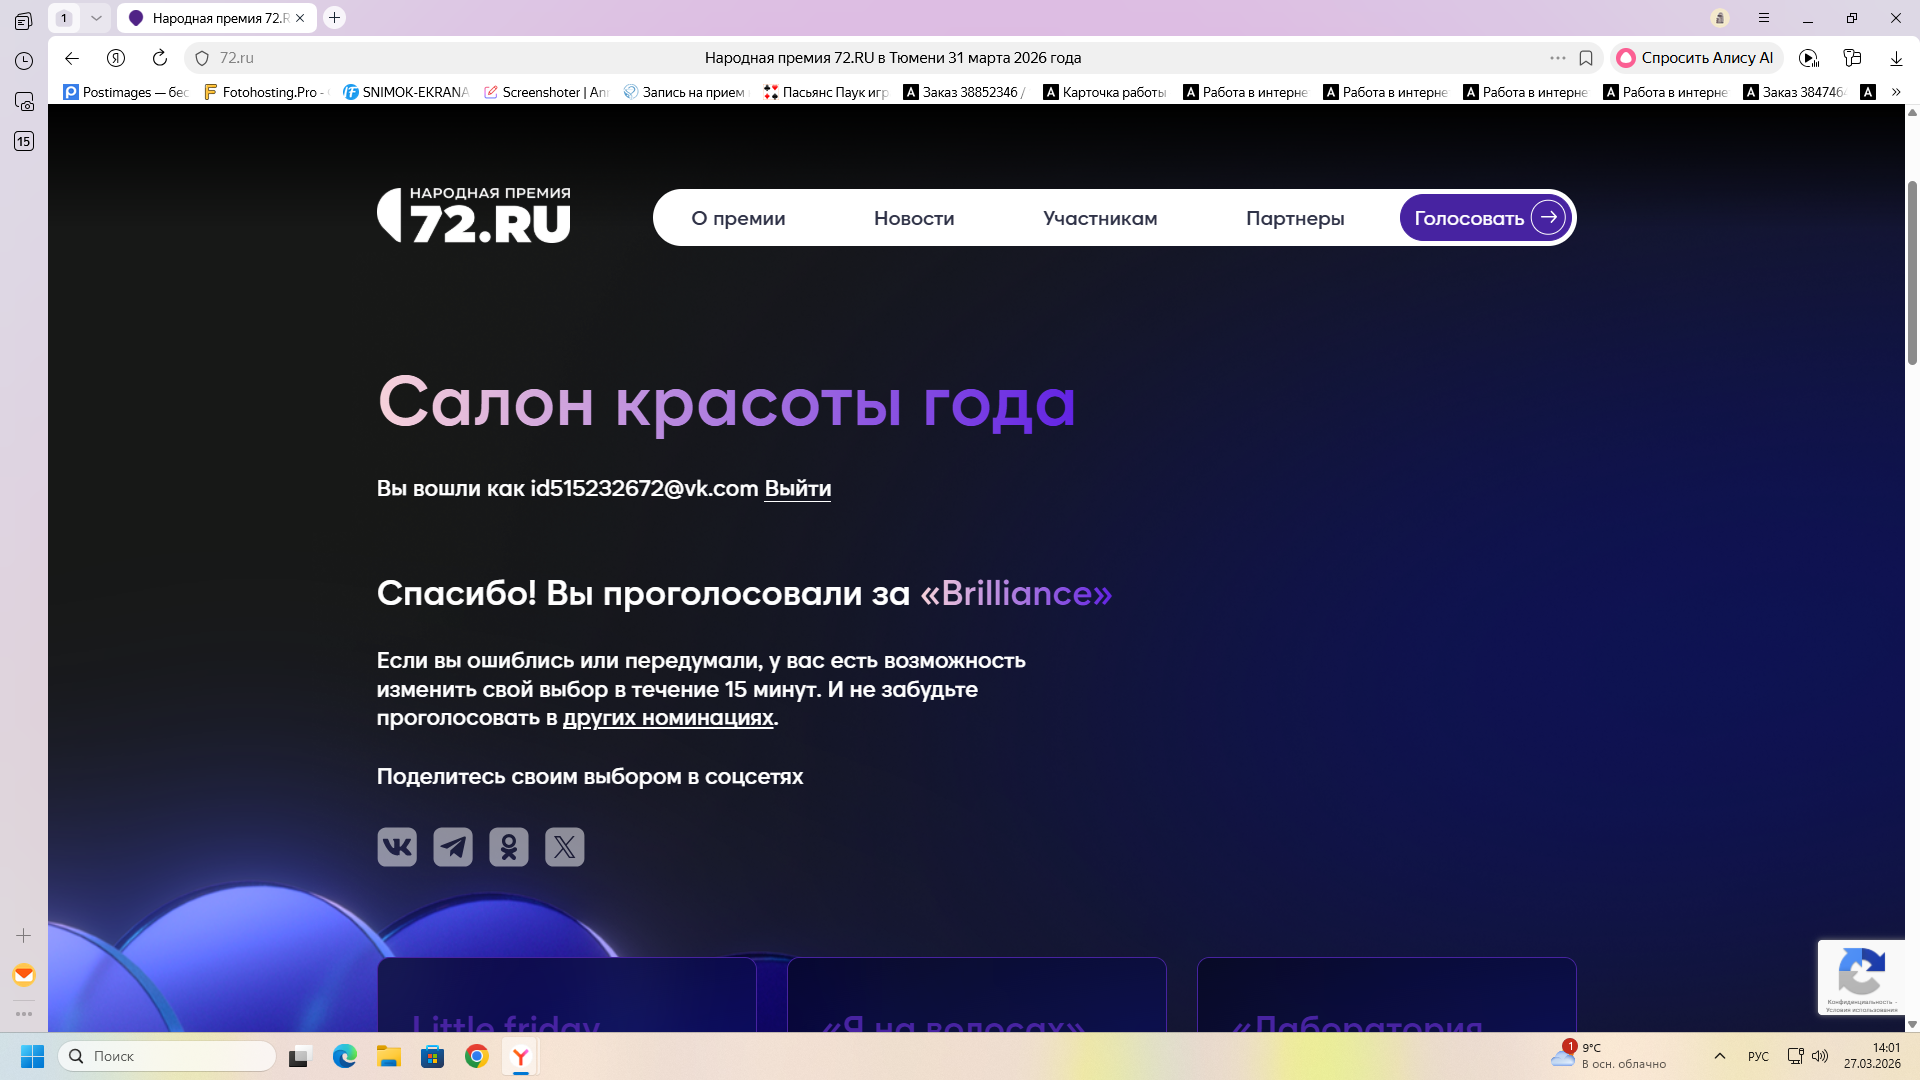Open browser downloads icon
The width and height of the screenshot is (1920, 1080).
(1896, 58)
